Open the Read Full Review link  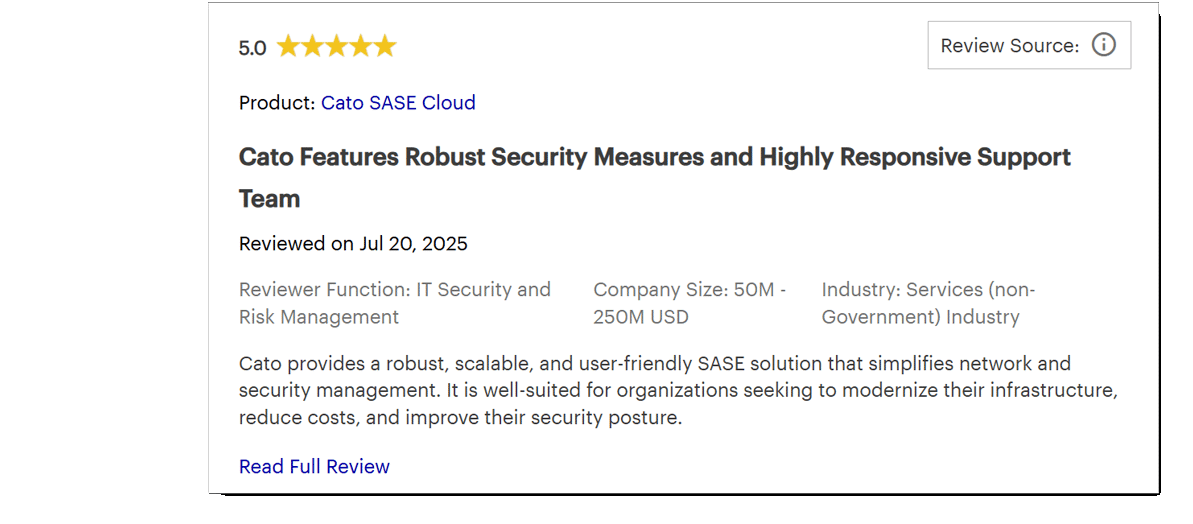point(314,466)
